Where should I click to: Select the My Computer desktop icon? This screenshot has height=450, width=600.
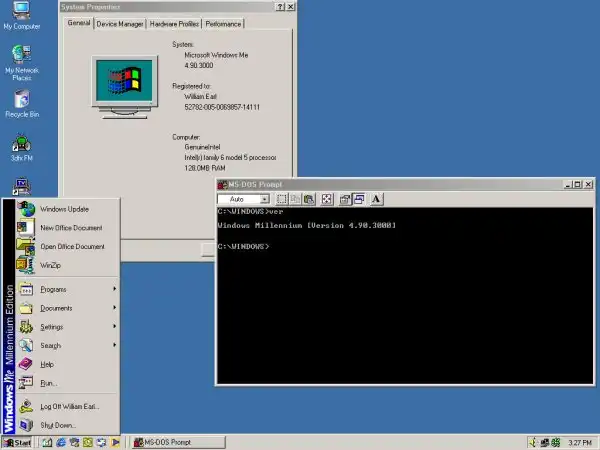[22, 14]
